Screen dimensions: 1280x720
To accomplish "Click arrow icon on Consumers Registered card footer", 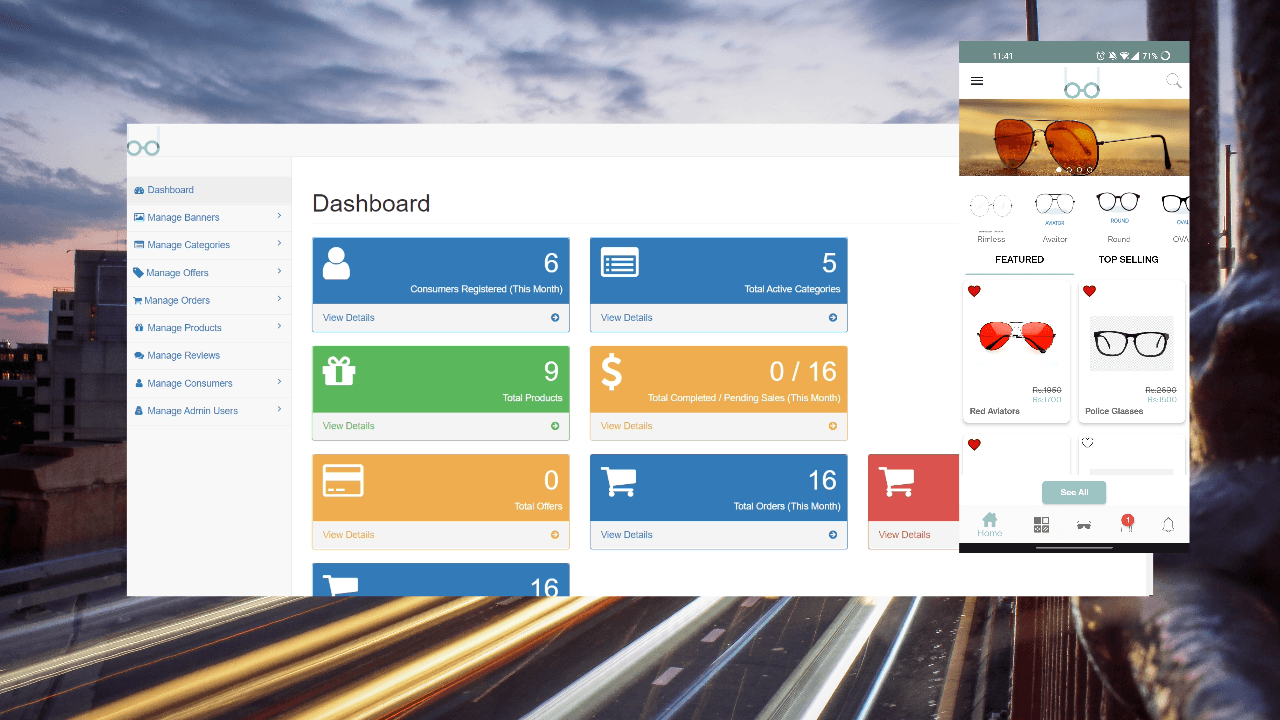I will tap(555, 318).
